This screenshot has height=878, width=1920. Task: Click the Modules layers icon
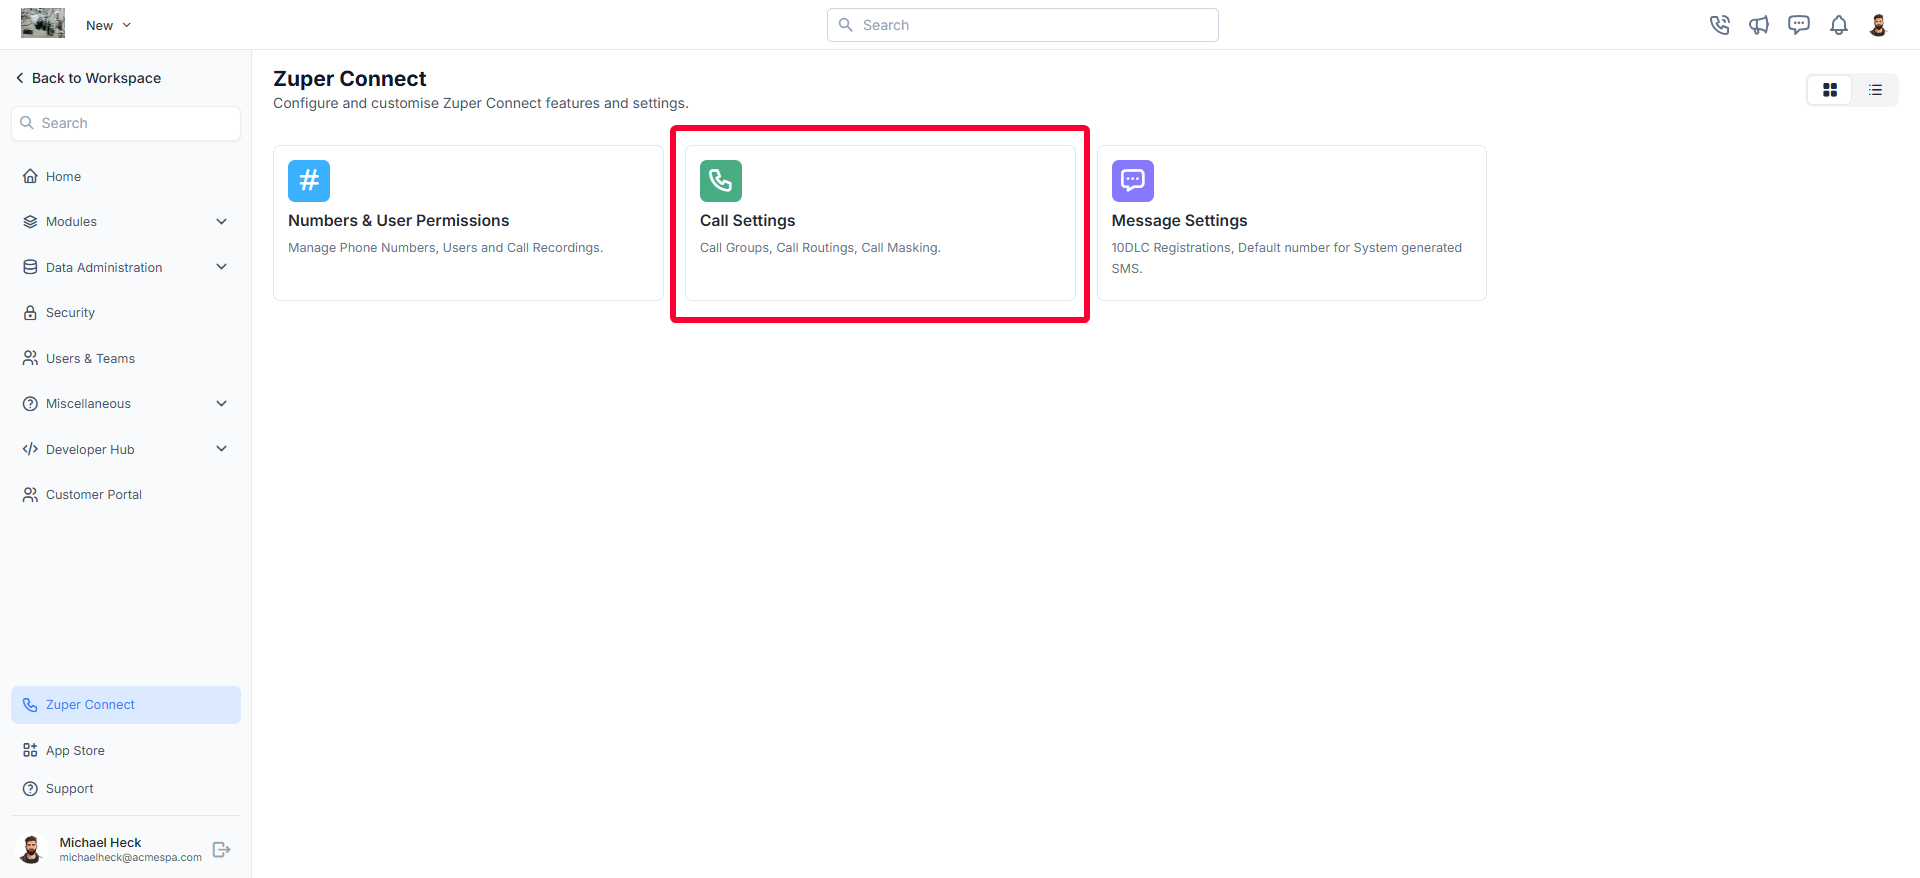point(30,222)
